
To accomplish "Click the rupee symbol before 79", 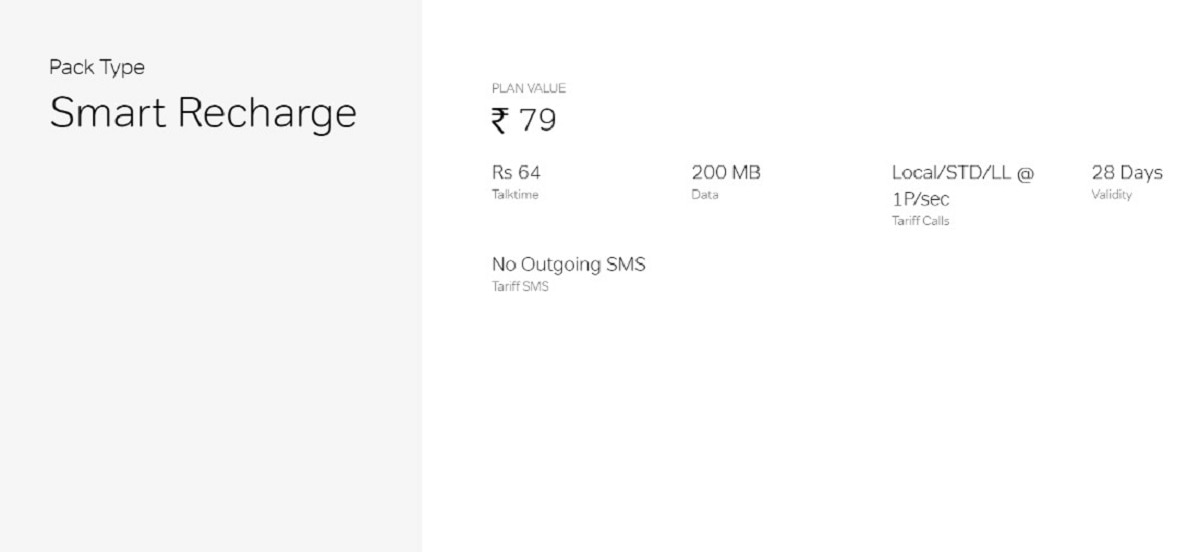I will [x=500, y=121].
